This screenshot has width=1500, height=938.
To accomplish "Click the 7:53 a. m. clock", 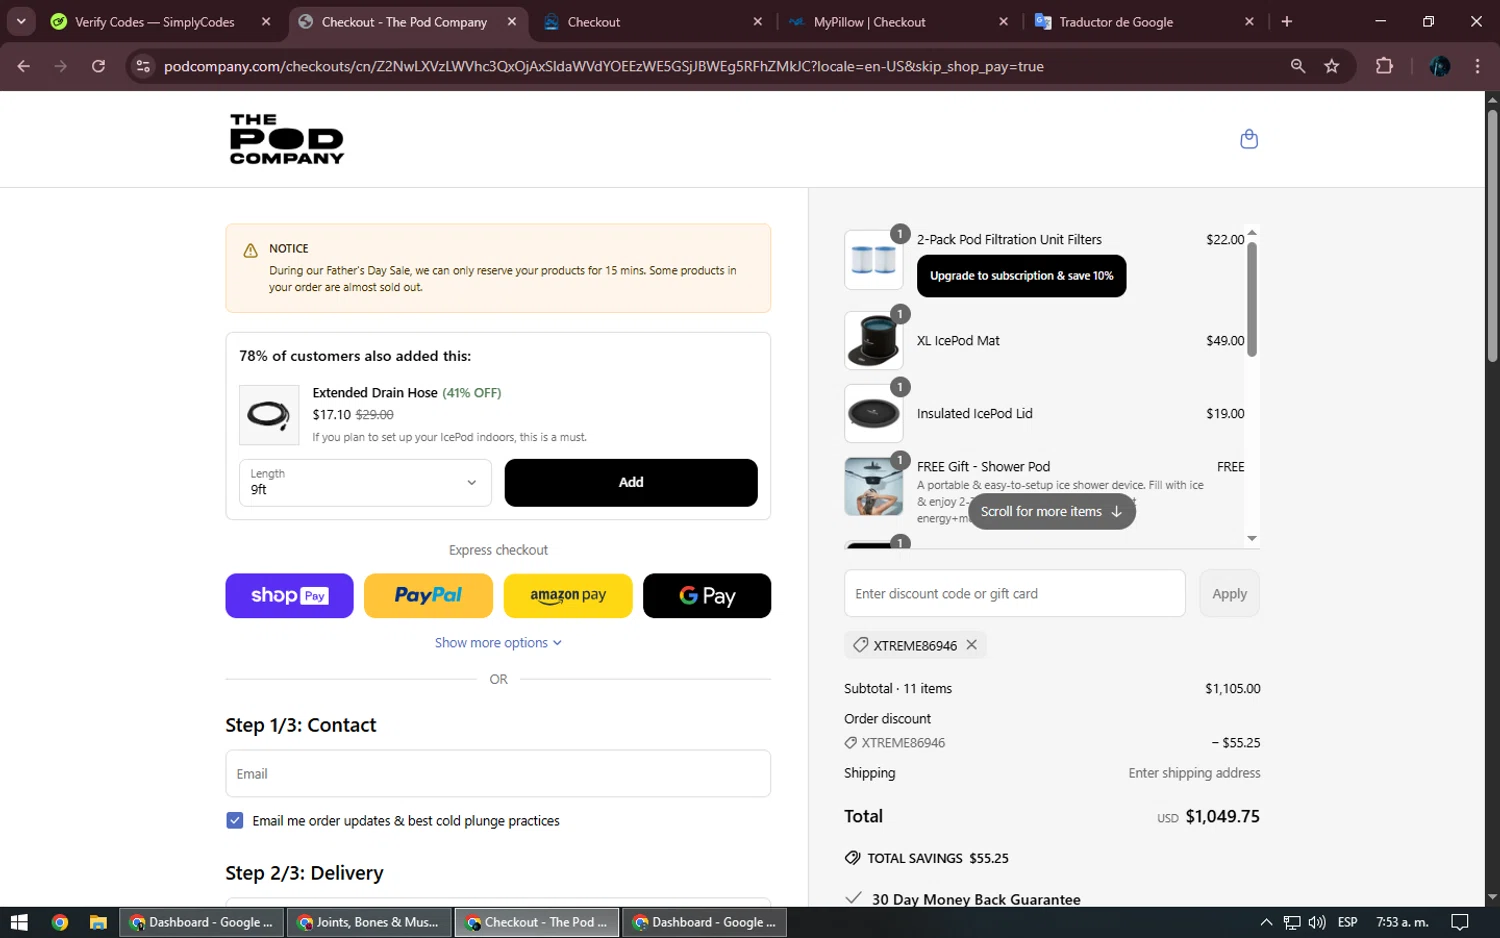I will pos(1402,922).
